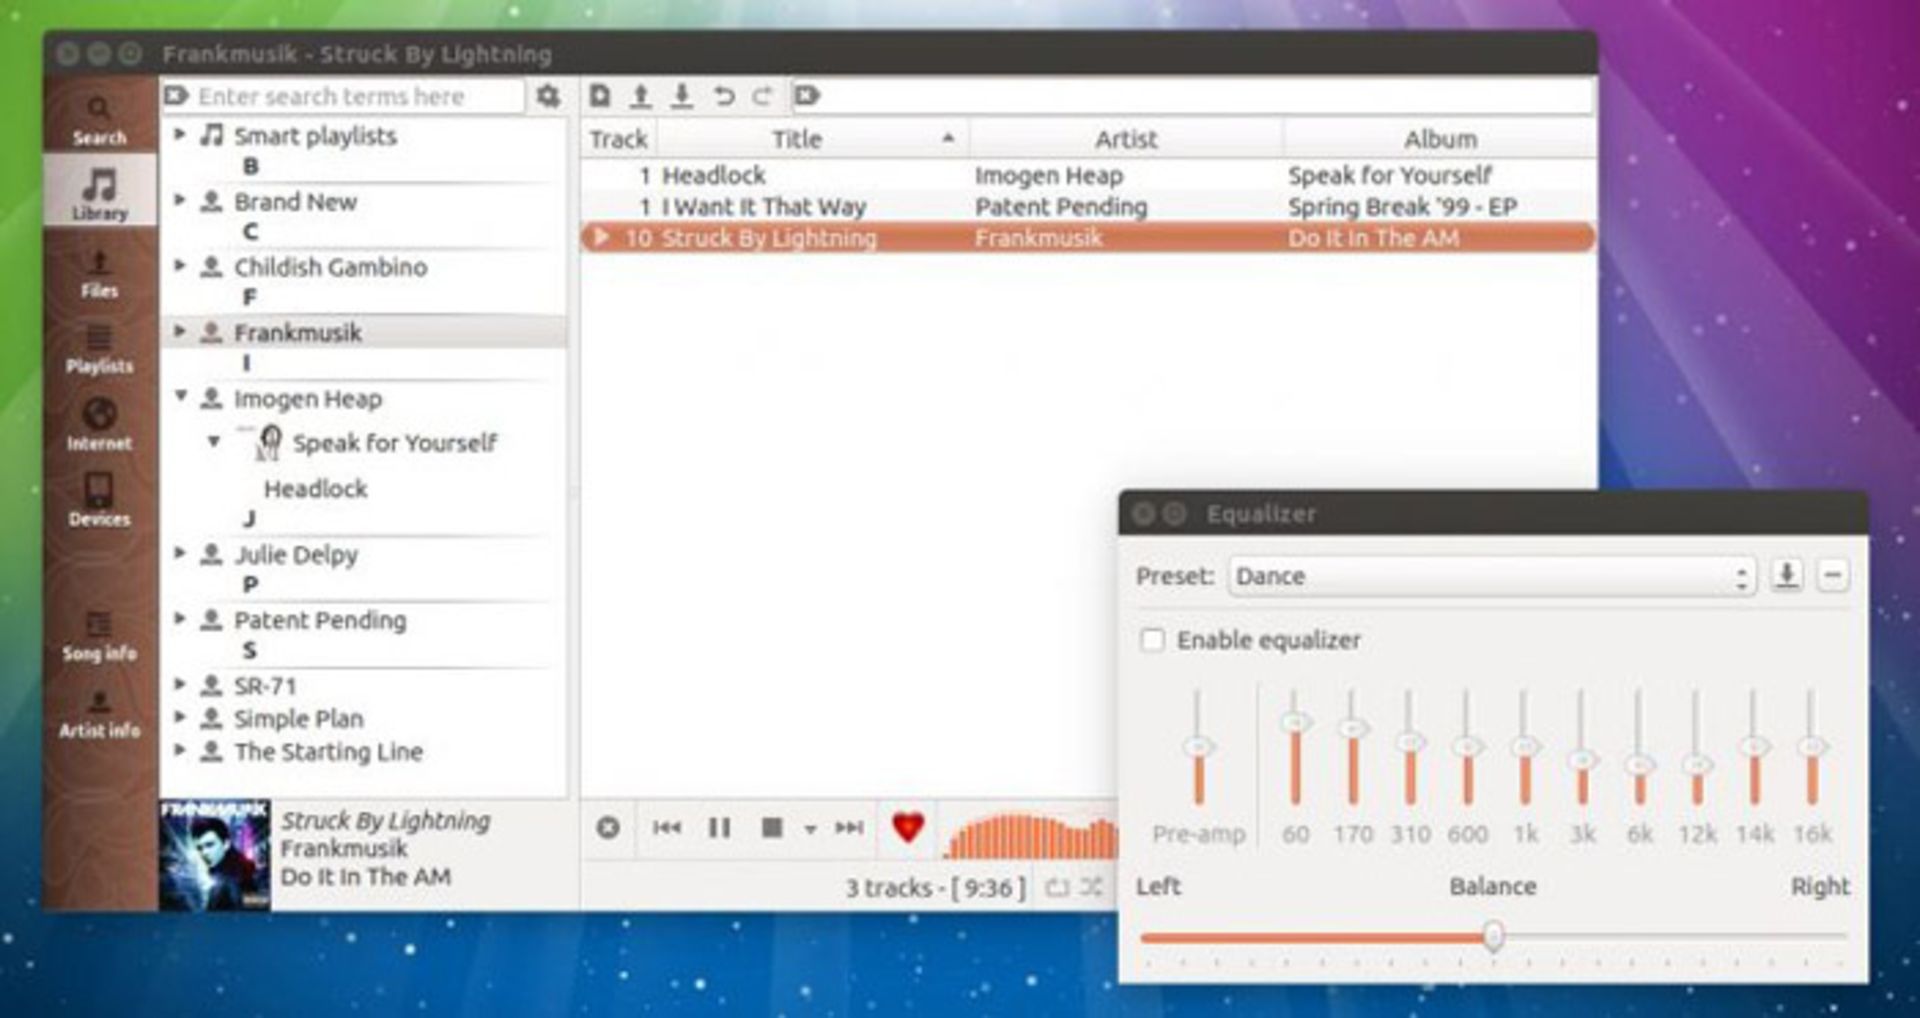Save the equalizer preset
The width and height of the screenshot is (1920, 1018).
pyautogui.click(x=1787, y=575)
